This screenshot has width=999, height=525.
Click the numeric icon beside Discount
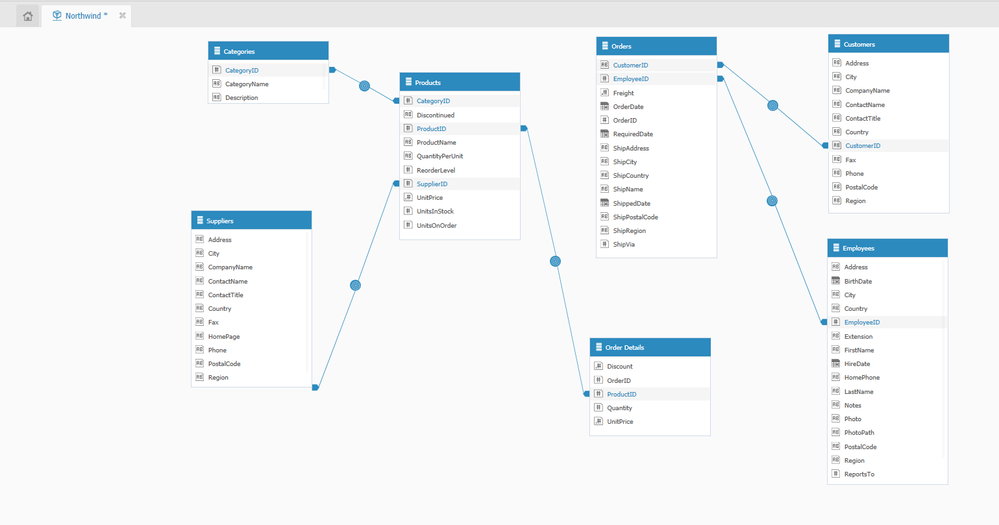click(598, 366)
